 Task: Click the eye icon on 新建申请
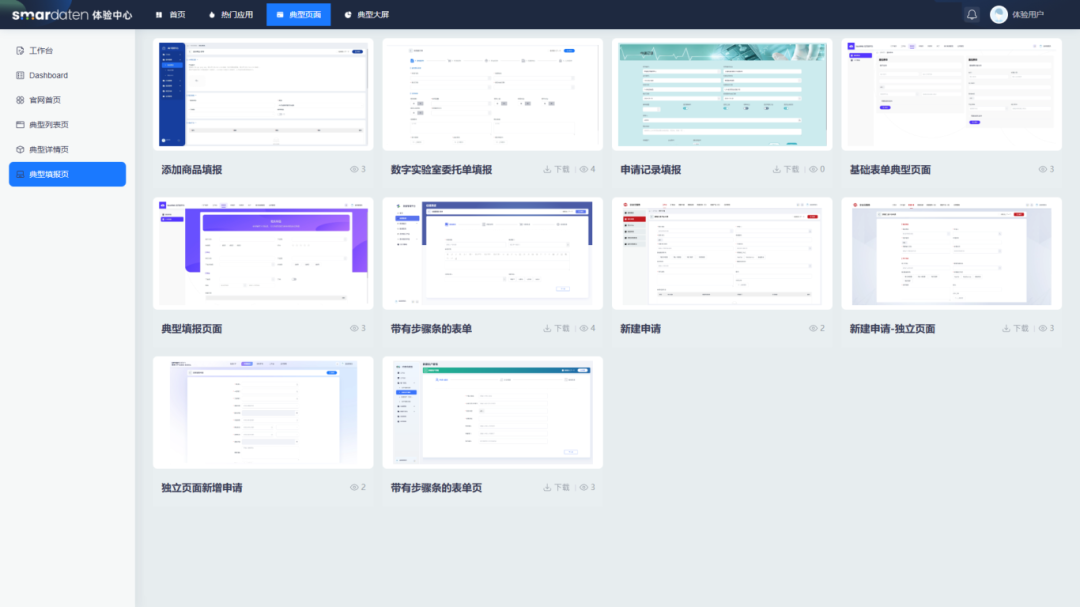coord(813,329)
